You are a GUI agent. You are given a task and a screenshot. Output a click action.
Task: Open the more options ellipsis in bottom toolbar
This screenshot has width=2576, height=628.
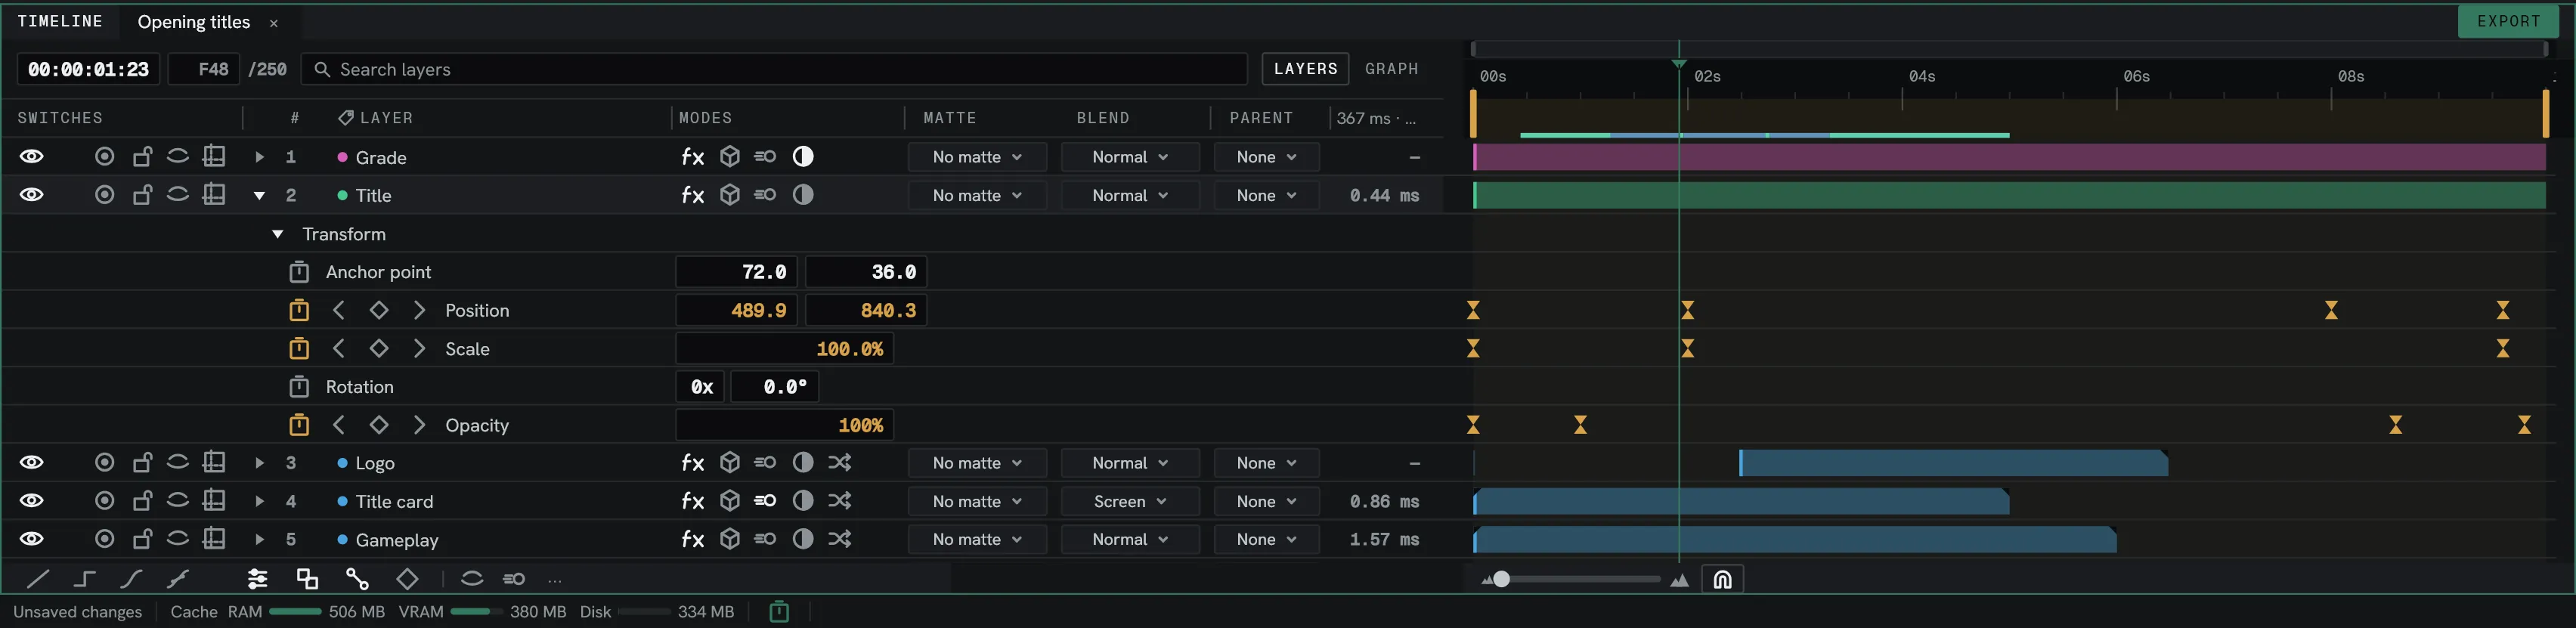[555, 579]
